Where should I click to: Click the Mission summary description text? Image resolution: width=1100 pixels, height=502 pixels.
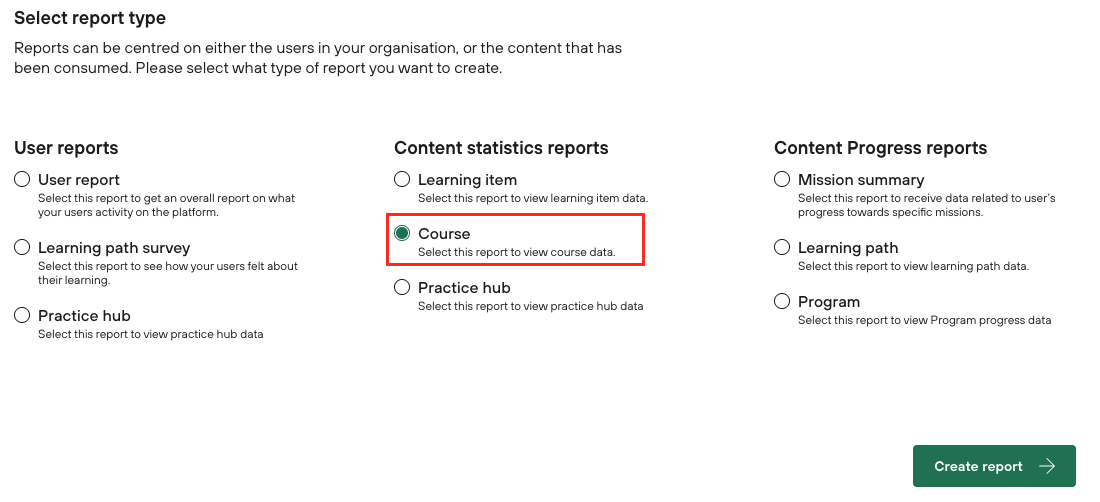(926, 205)
